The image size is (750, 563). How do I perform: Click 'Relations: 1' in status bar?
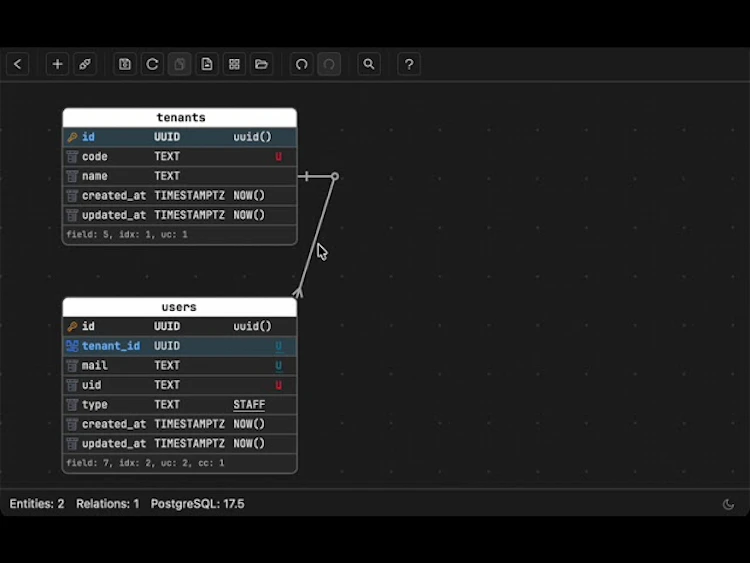108,504
